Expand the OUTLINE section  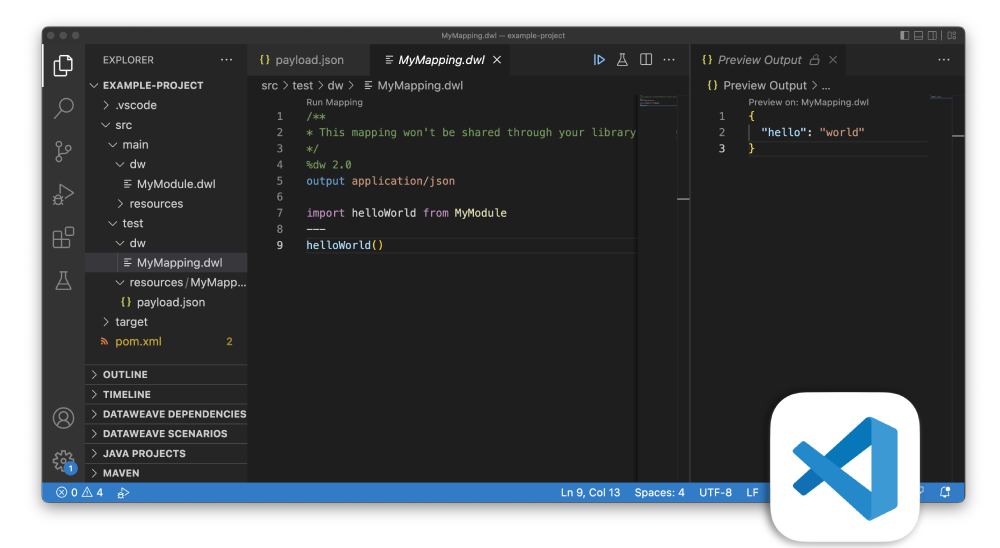[166, 374]
